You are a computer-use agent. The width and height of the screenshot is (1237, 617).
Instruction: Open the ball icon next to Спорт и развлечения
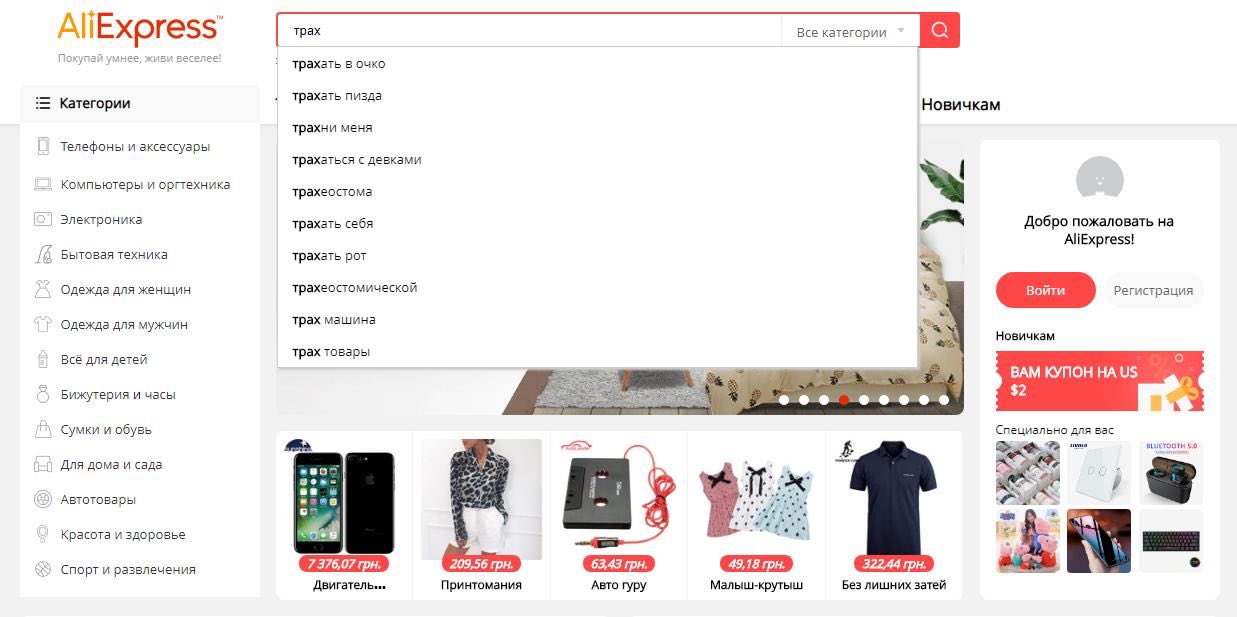(x=43, y=569)
